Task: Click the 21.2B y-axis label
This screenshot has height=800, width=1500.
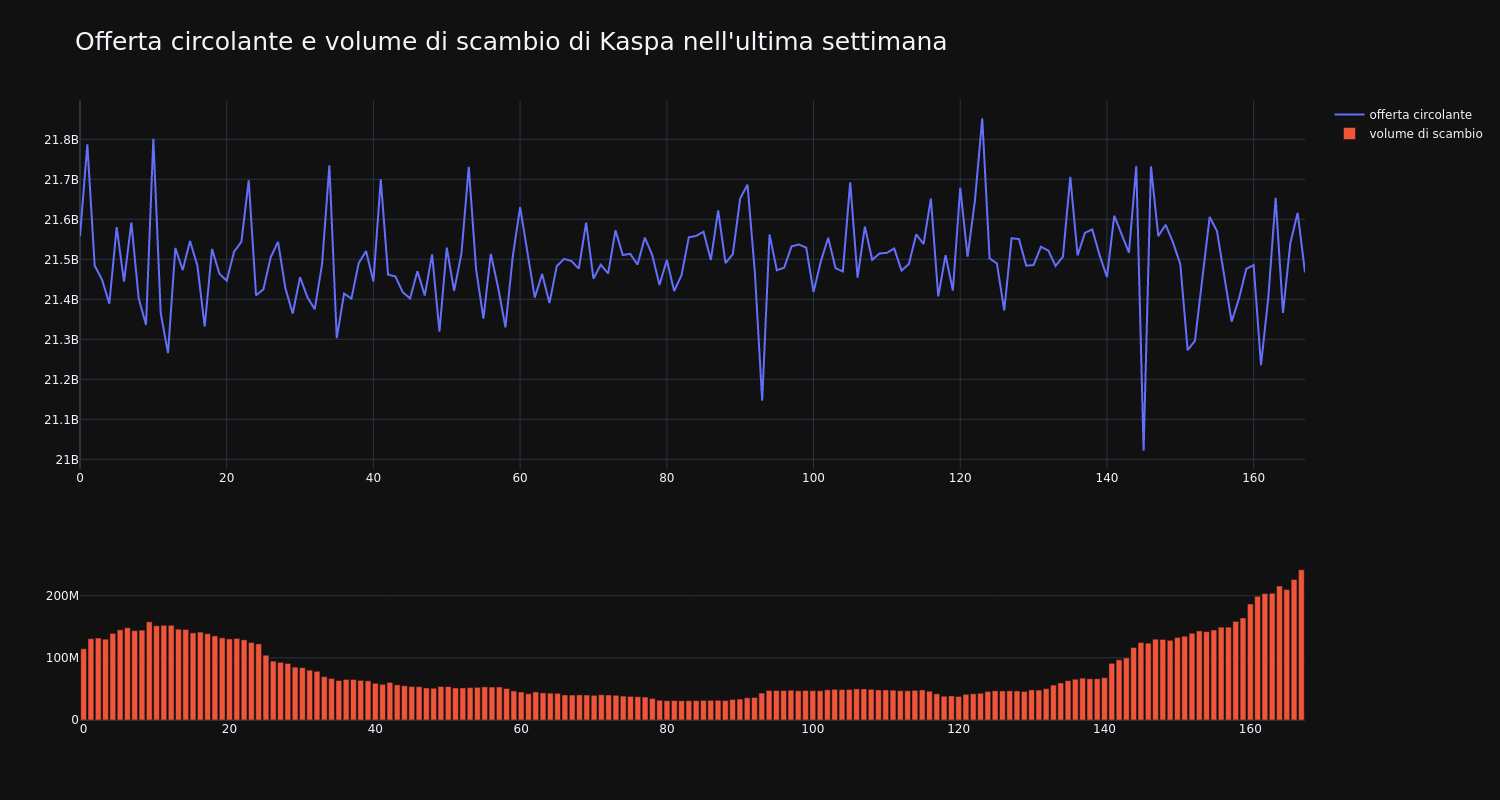Action: (61, 380)
